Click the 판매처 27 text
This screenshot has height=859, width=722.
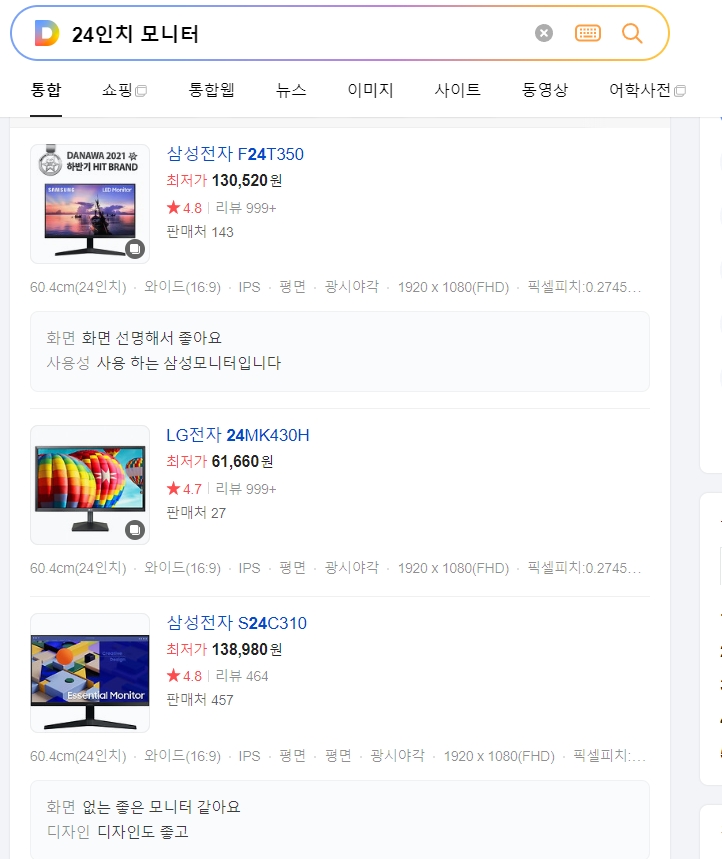[x=196, y=513]
